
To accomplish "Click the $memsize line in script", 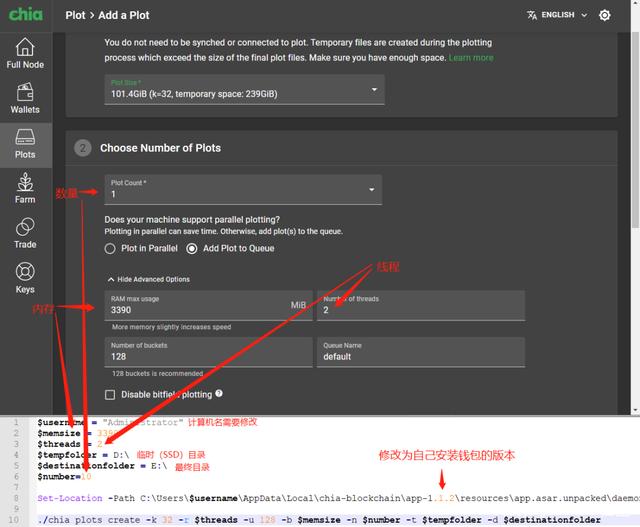I will click(x=78, y=433).
